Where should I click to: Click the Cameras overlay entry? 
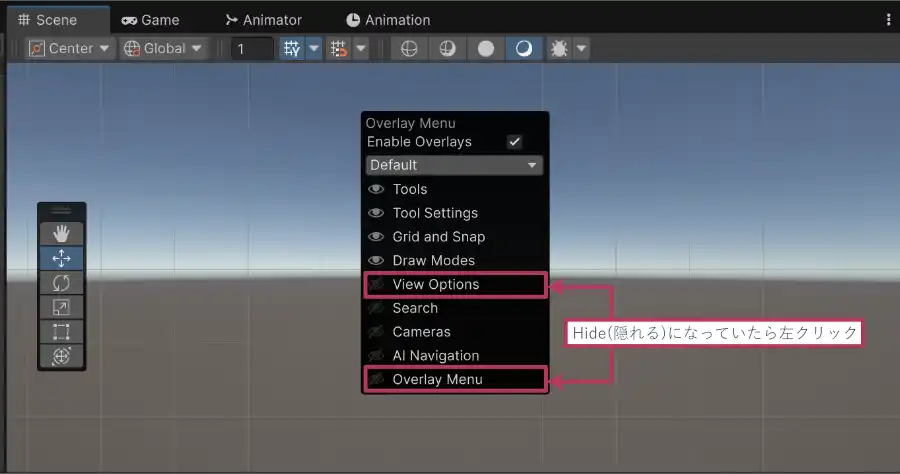tap(421, 332)
